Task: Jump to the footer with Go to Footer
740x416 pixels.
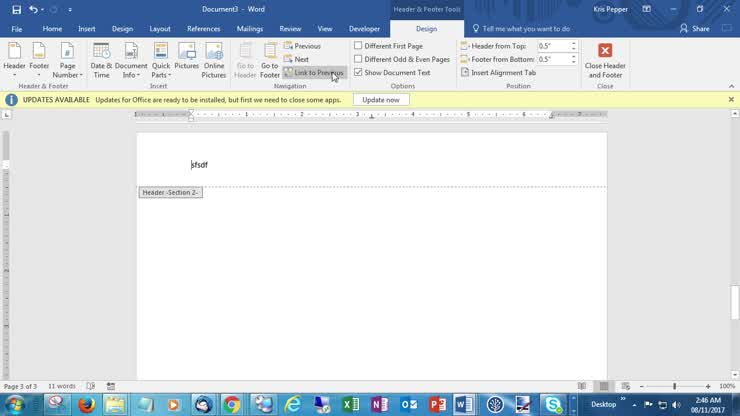Action: coord(269,59)
